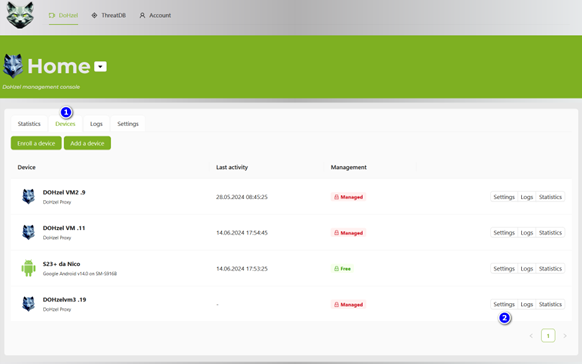Go to the previous page arrow
The width and height of the screenshot is (582, 364).
[x=531, y=336]
